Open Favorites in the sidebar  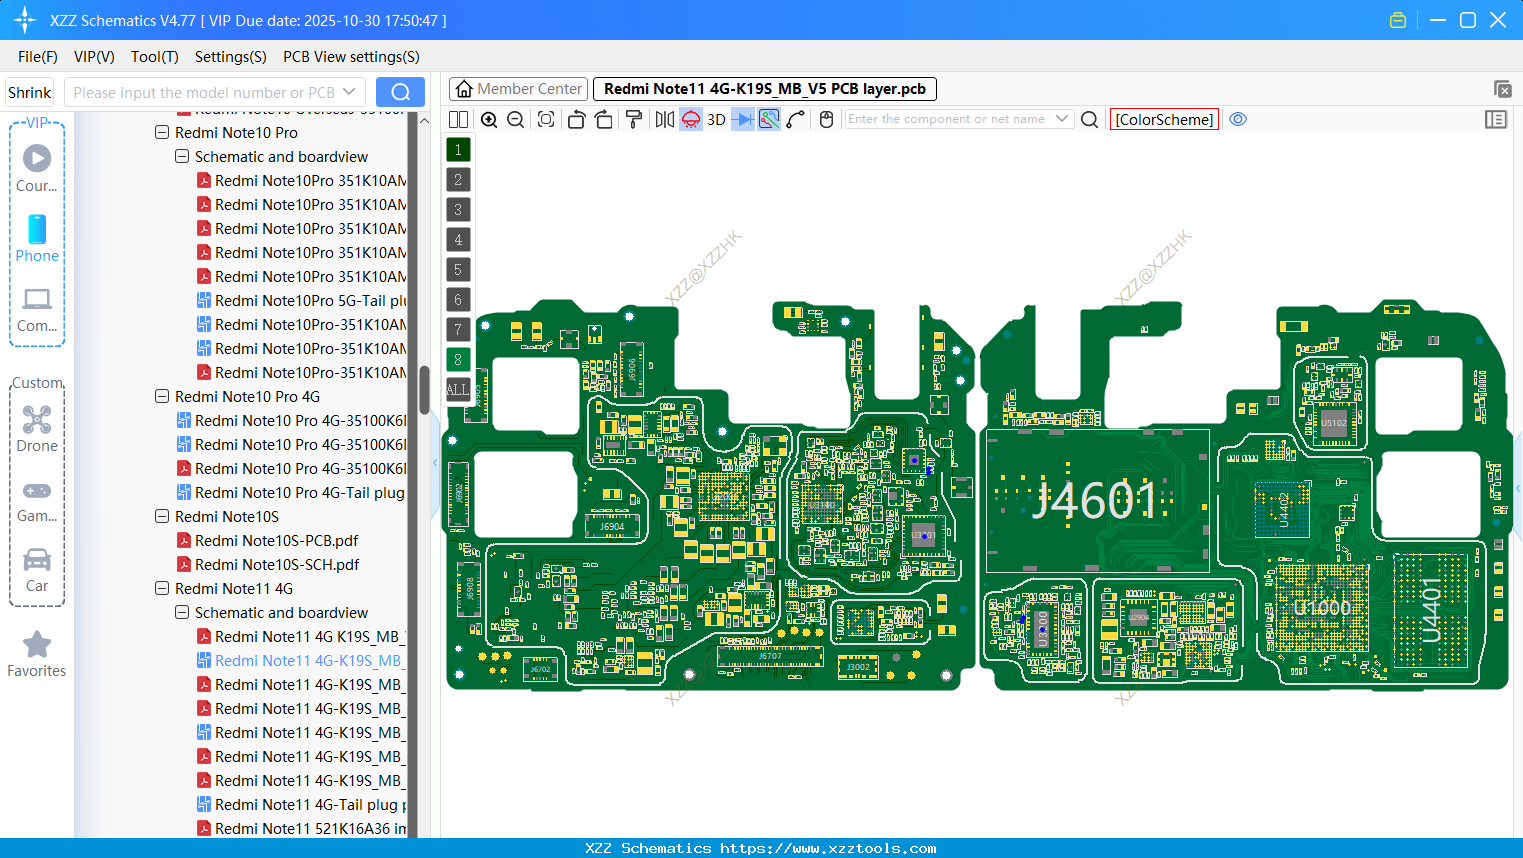(37, 655)
